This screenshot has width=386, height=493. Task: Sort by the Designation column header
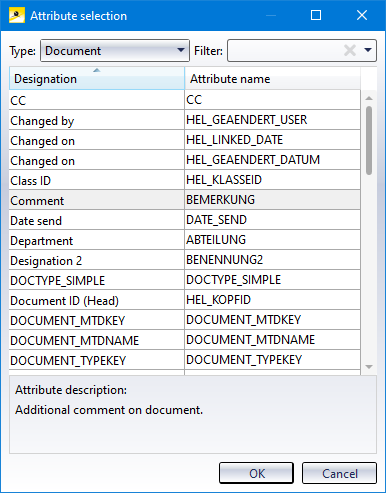[x=97, y=79]
